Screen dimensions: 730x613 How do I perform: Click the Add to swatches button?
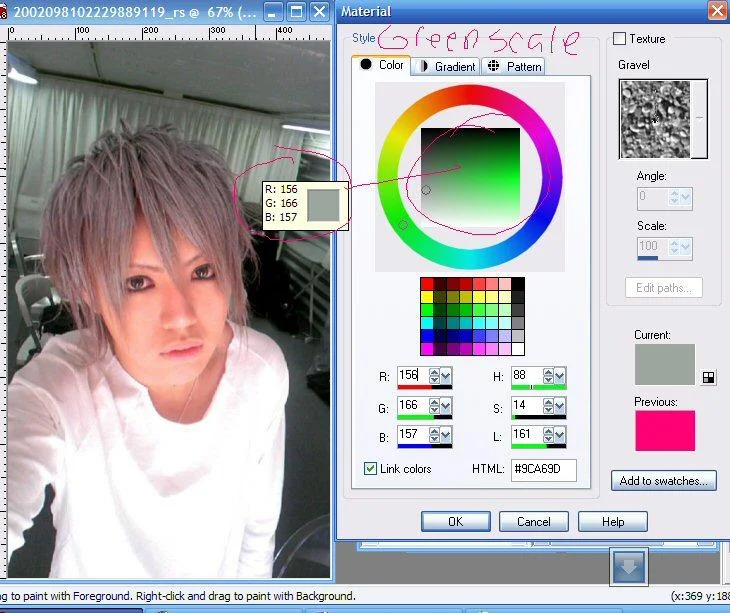coord(663,481)
